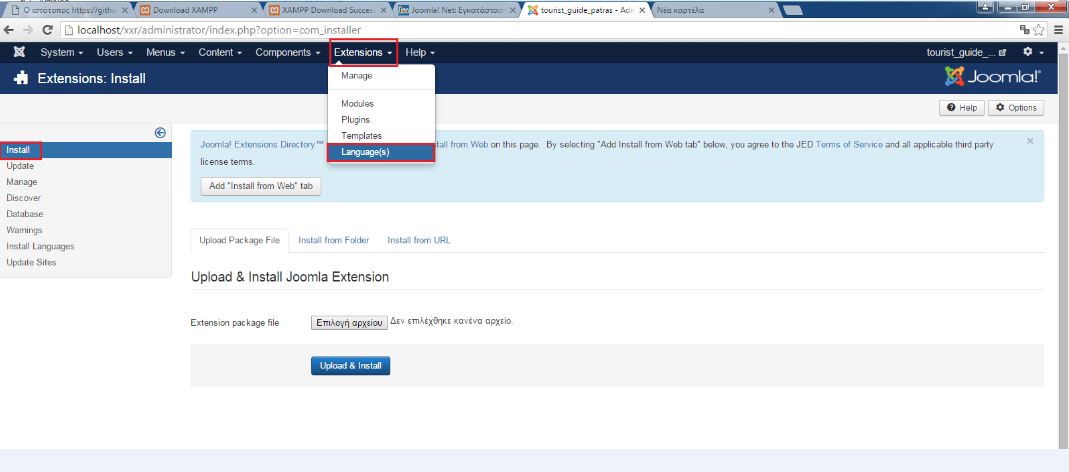This screenshot has width=1069, height=472.
Task: Click the Options toolbar button
Action: click(1016, 108)
